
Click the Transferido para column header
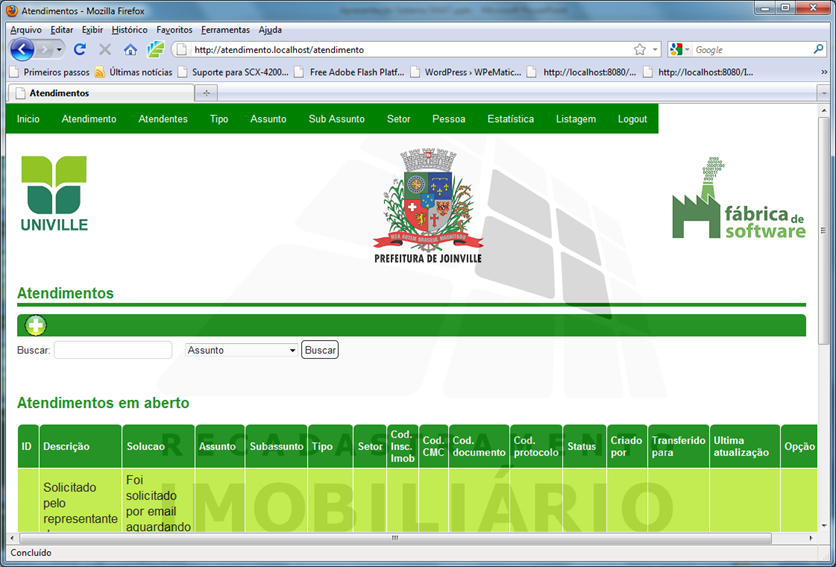coord(678,446)
